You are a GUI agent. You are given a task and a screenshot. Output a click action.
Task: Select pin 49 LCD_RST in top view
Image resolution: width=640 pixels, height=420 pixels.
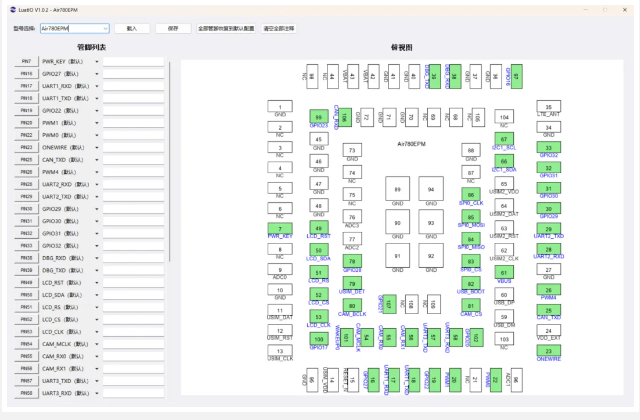coord(319,228)
